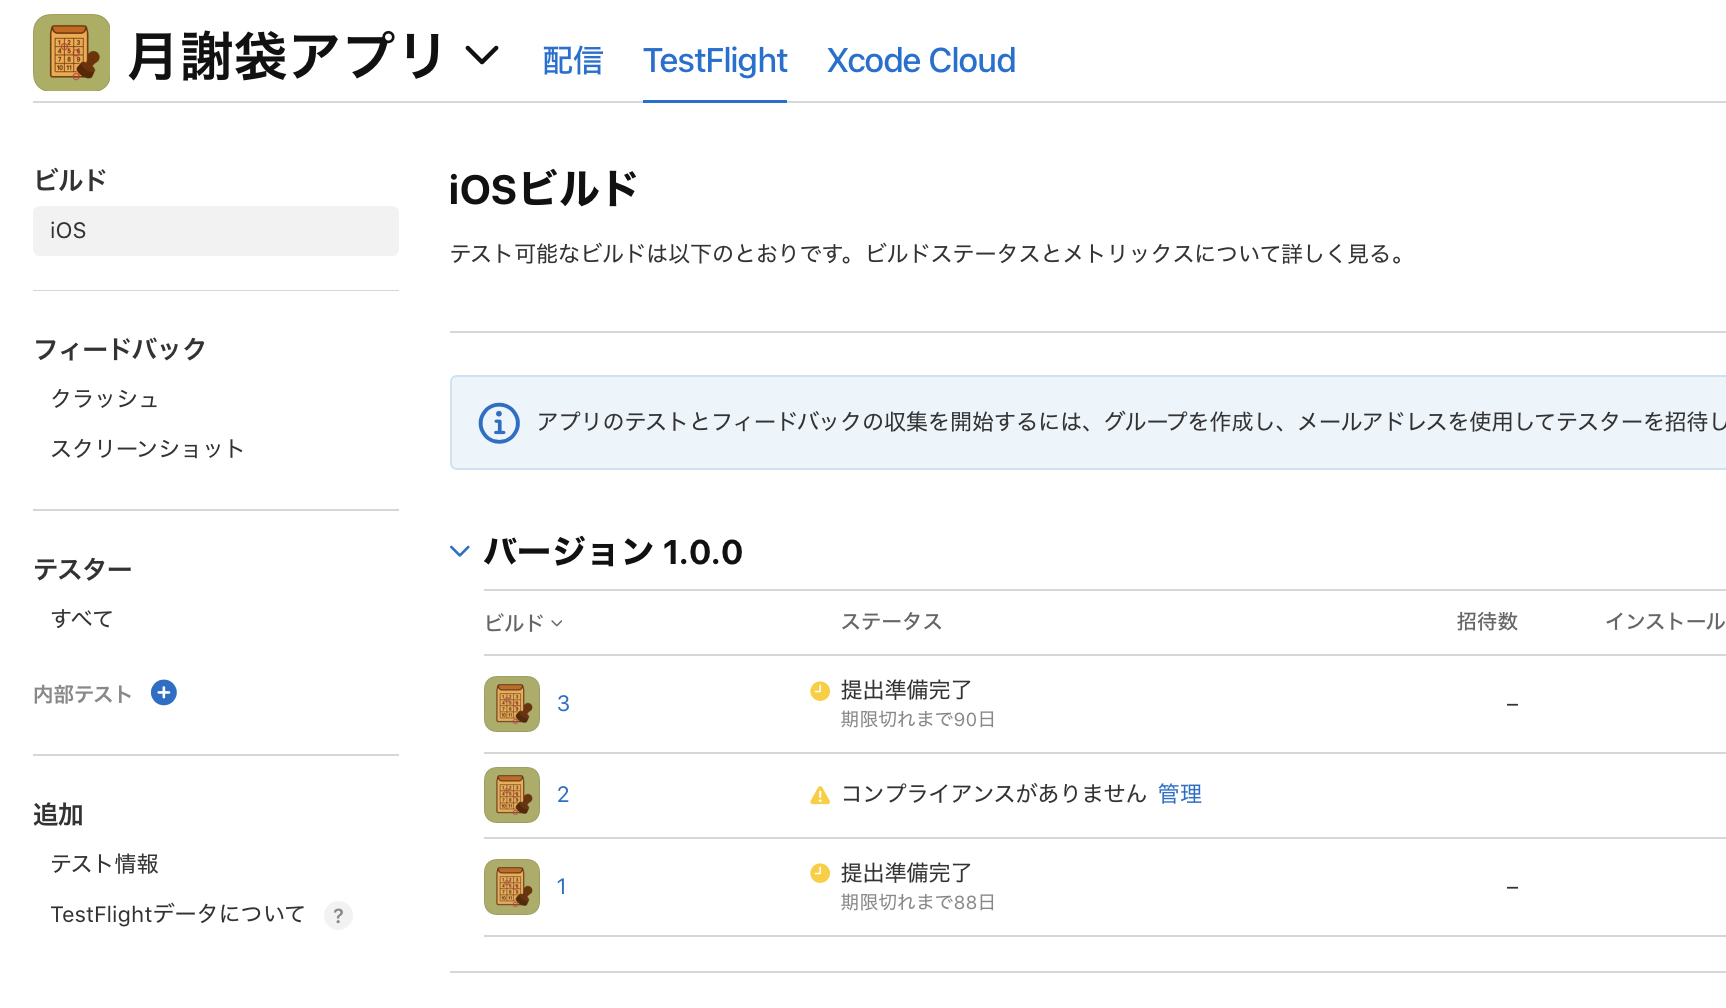Image resolution: width=1726 pixels, height=1008 pixels.
Task: Open the app switcher chevron beside 月謝袋アプリ
Action: [482, 55]
